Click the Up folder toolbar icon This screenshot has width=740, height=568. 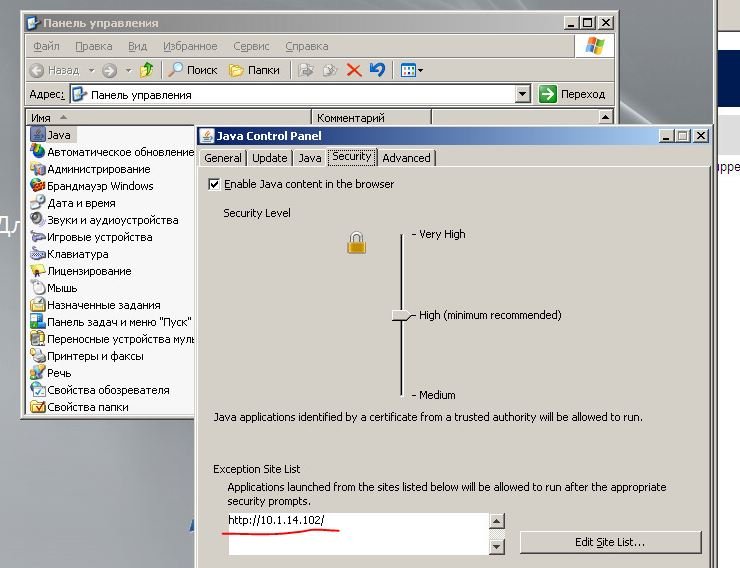147,70
